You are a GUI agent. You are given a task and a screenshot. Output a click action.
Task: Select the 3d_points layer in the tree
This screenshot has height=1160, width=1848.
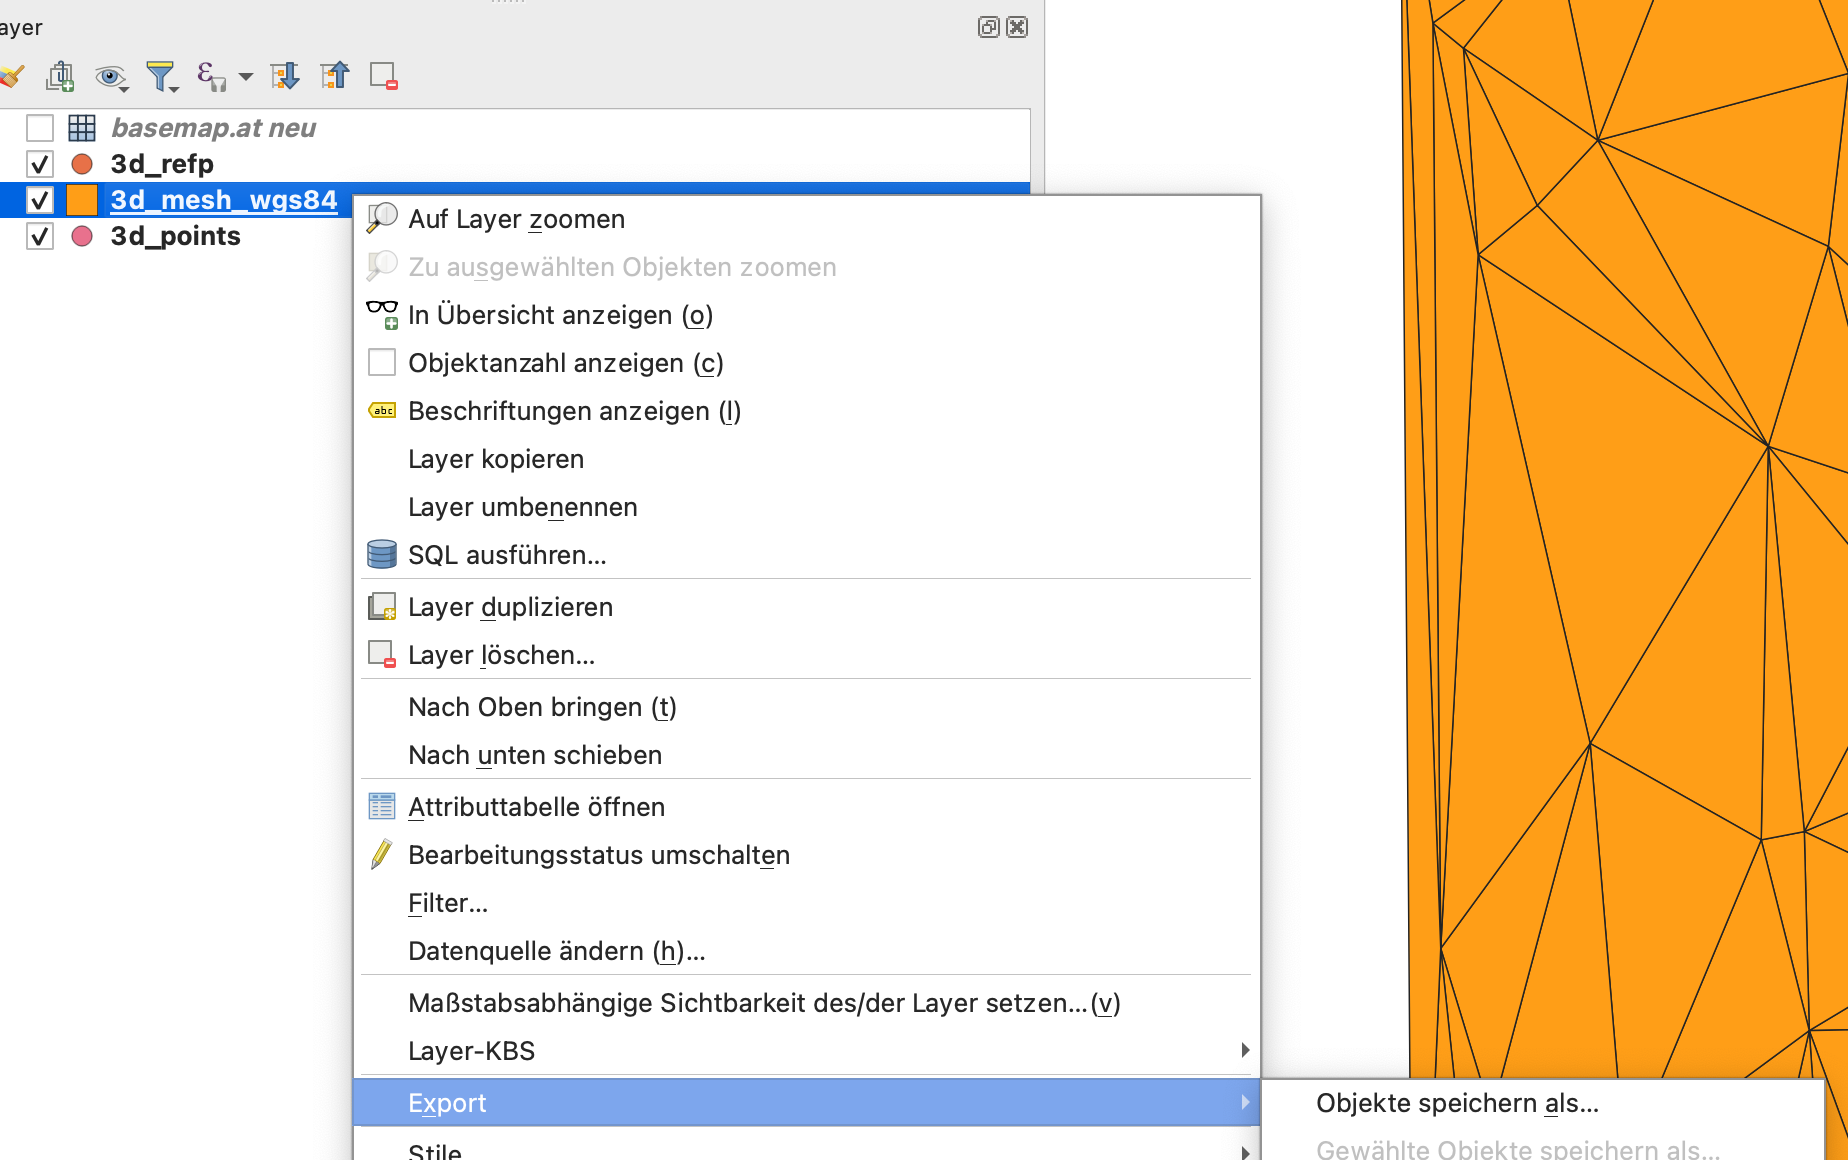point(176,236)
